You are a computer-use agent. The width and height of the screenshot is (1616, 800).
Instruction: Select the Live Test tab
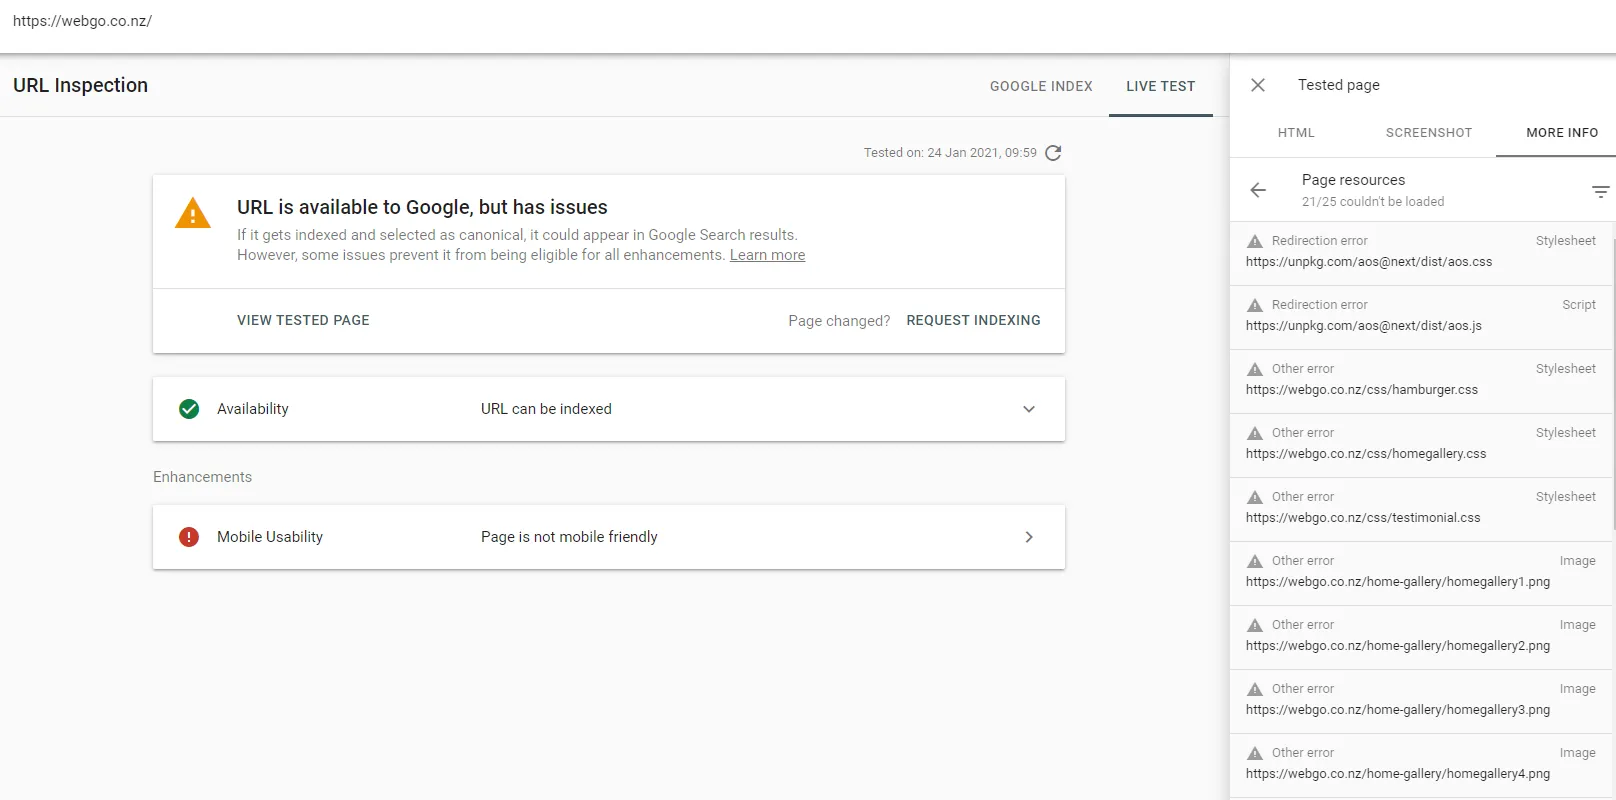pyautogui.click(x=1160, y=86)
